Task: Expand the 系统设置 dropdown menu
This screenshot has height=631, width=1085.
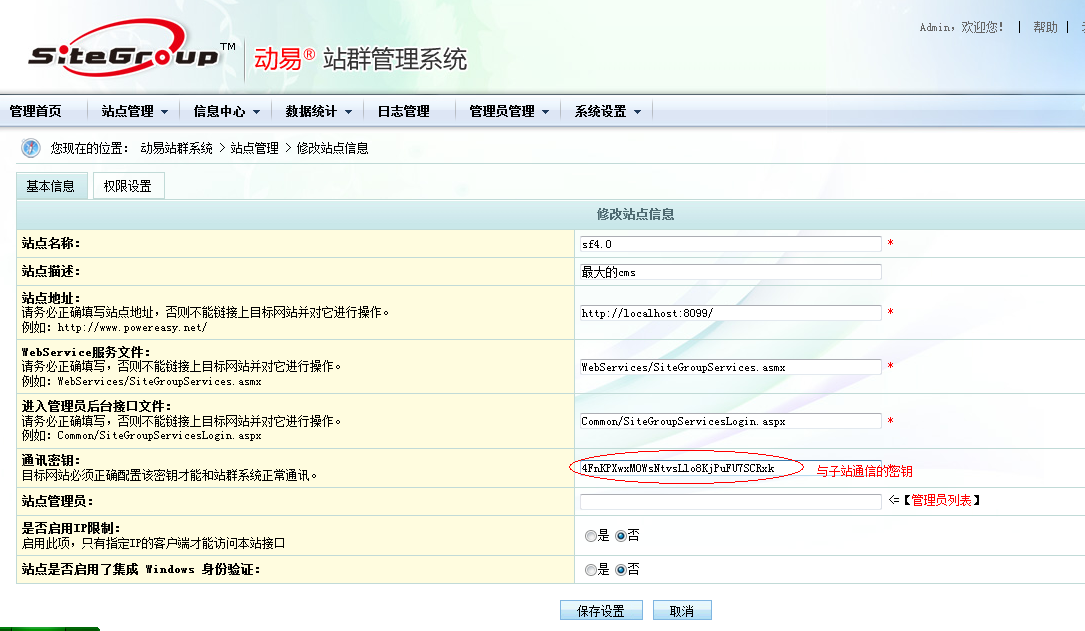Action: point(607,112)
